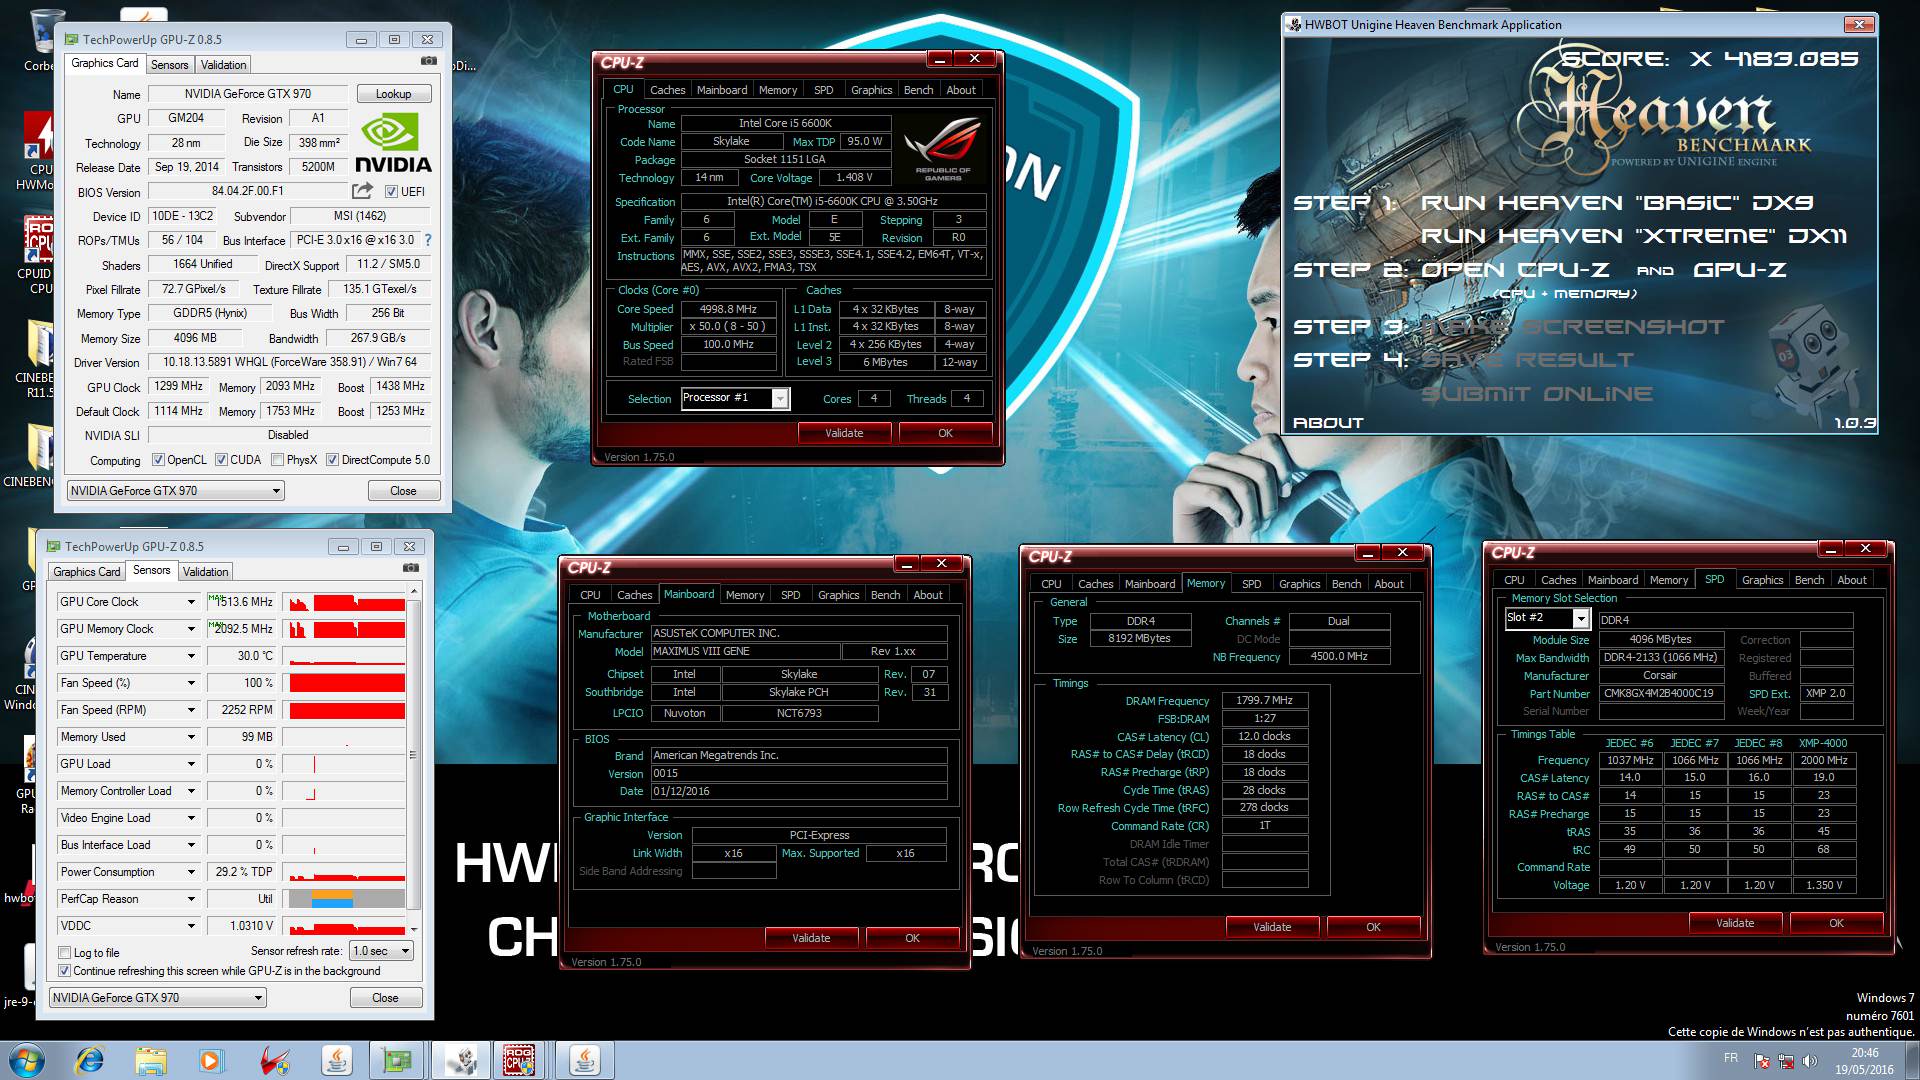Open Bench tab in the Mainboard CPU-Z window
Viewport: 1920px width, 1080px height.
pyautogui.click(x=885, y=595)
